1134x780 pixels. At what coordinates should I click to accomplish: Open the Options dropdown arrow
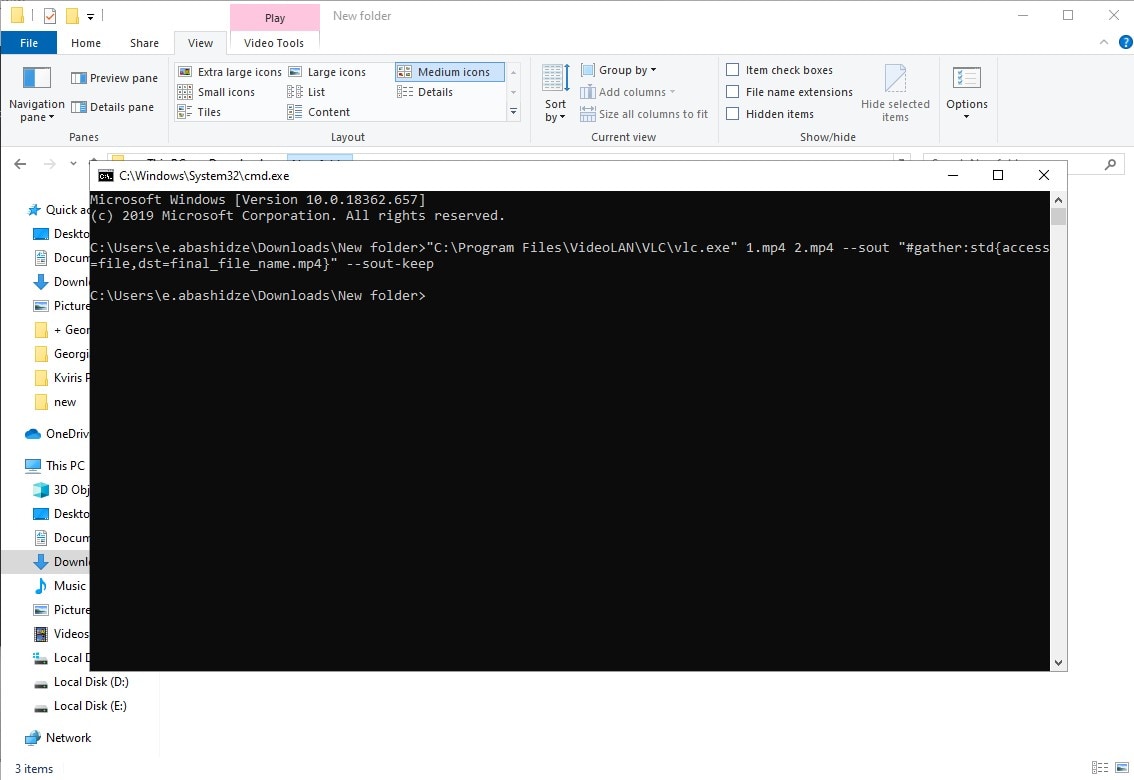967,116
